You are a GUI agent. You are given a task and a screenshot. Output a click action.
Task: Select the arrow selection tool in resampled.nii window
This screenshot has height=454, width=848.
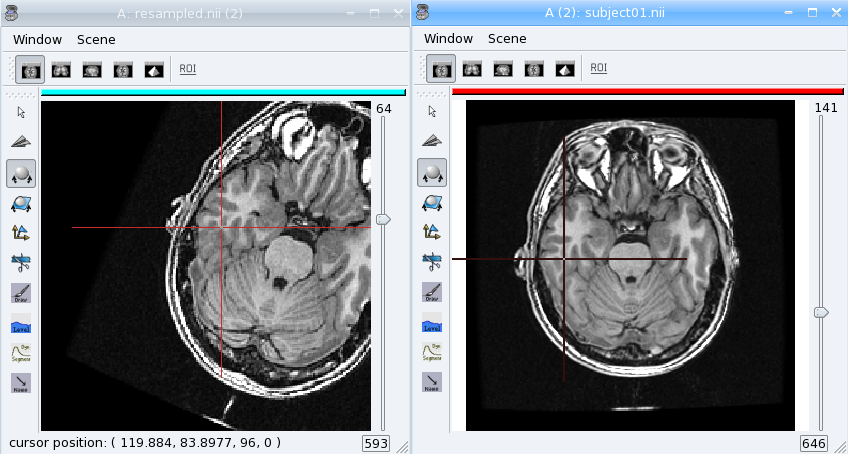pyautogui.click(x=21, y=112)
